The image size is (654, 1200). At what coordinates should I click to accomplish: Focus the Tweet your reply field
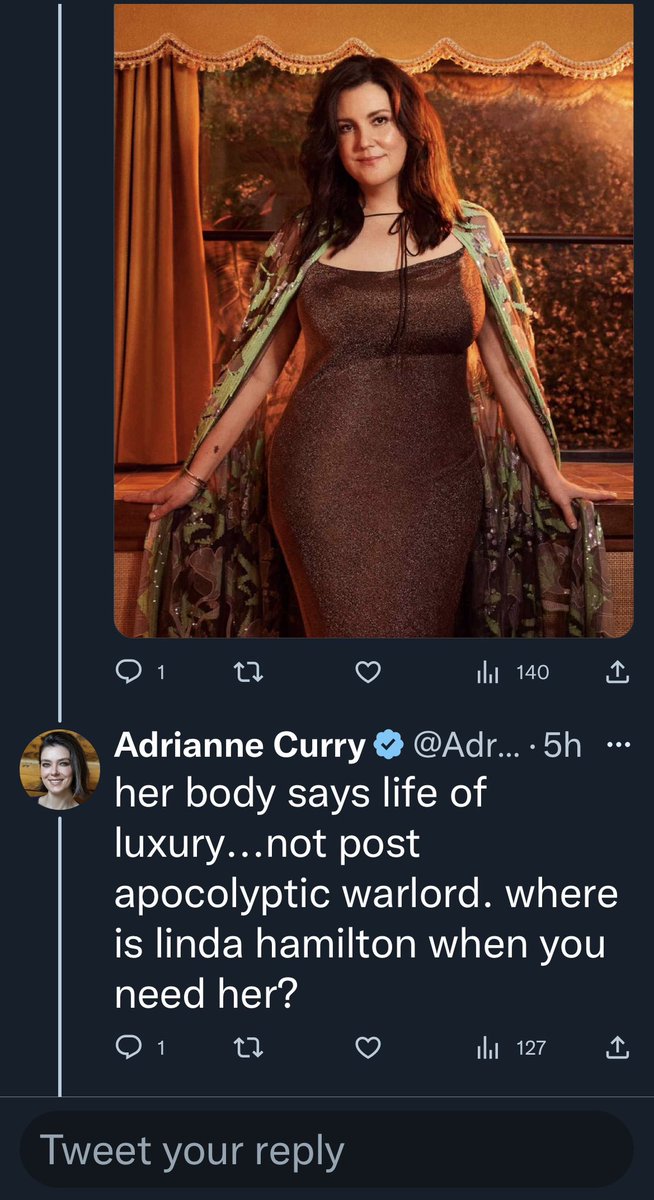pyautogui.click(x=326, y=1150)
